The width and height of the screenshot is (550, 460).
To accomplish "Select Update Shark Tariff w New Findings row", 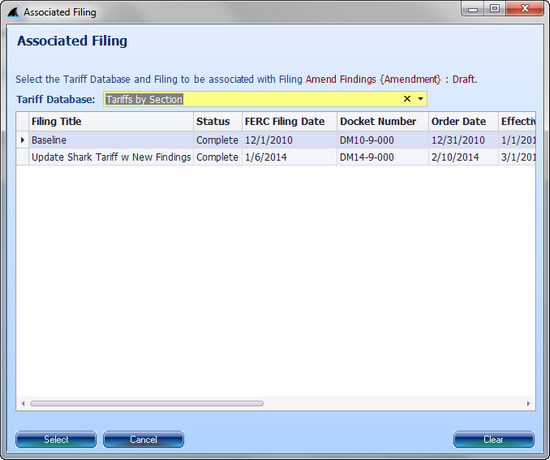I will [x=276, y=157].
